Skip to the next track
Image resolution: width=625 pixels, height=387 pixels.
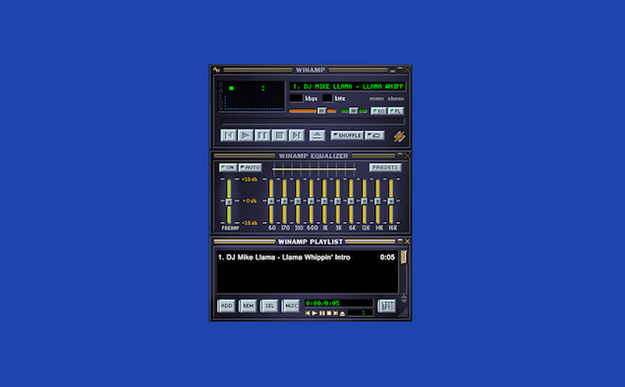click(x=297, y=136)
